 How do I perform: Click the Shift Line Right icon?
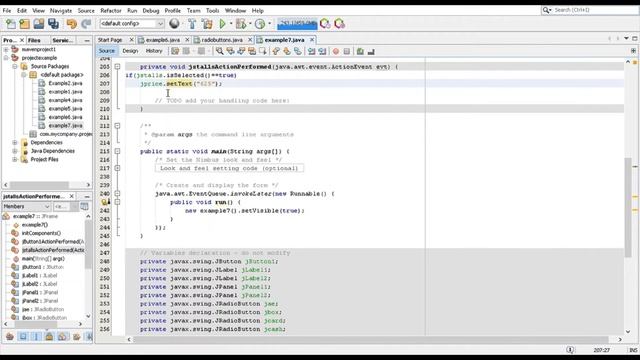322,51
